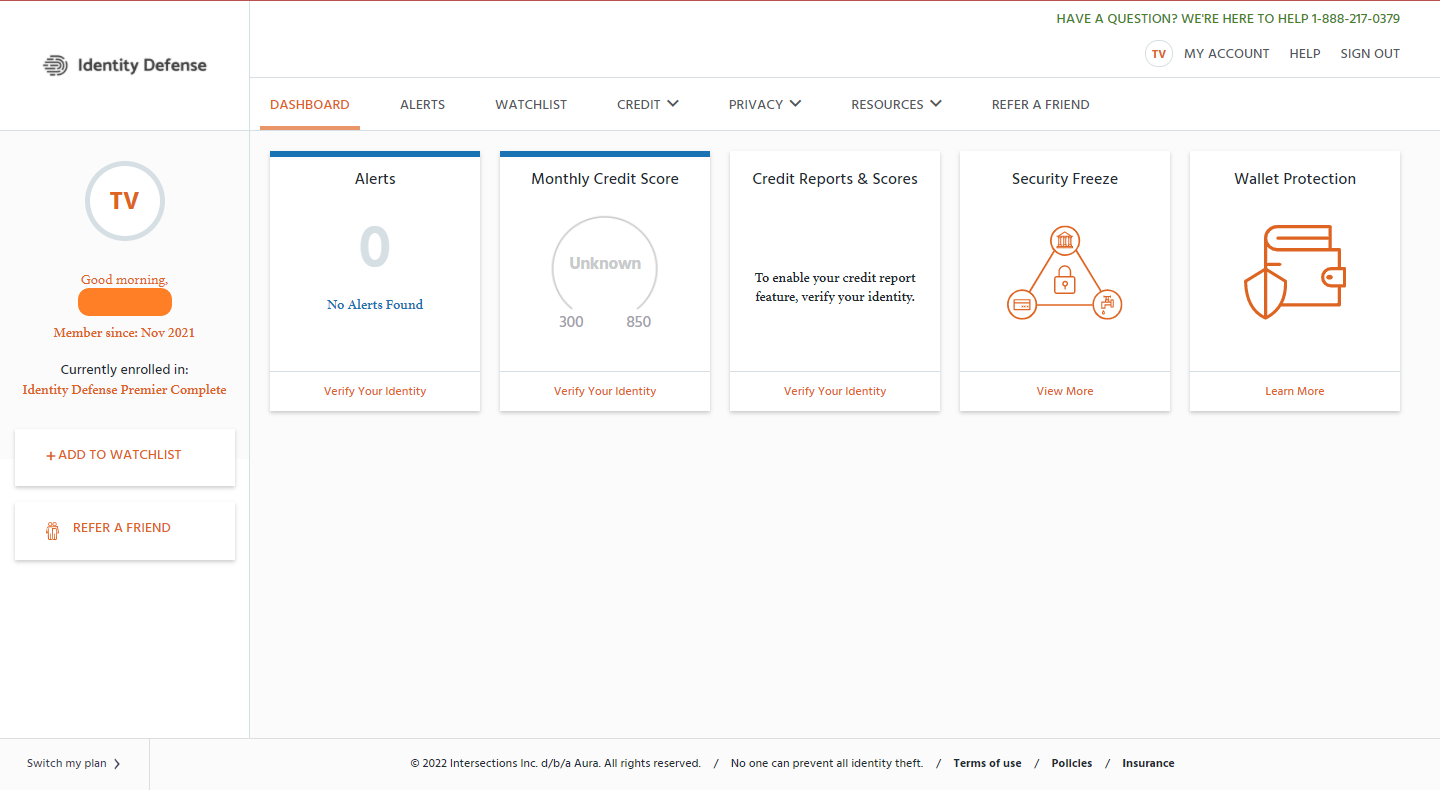Screen dimensions: 1440x790
Task: Click the Wallet Protection shield wallet icon
Action: coord(1294,272)
